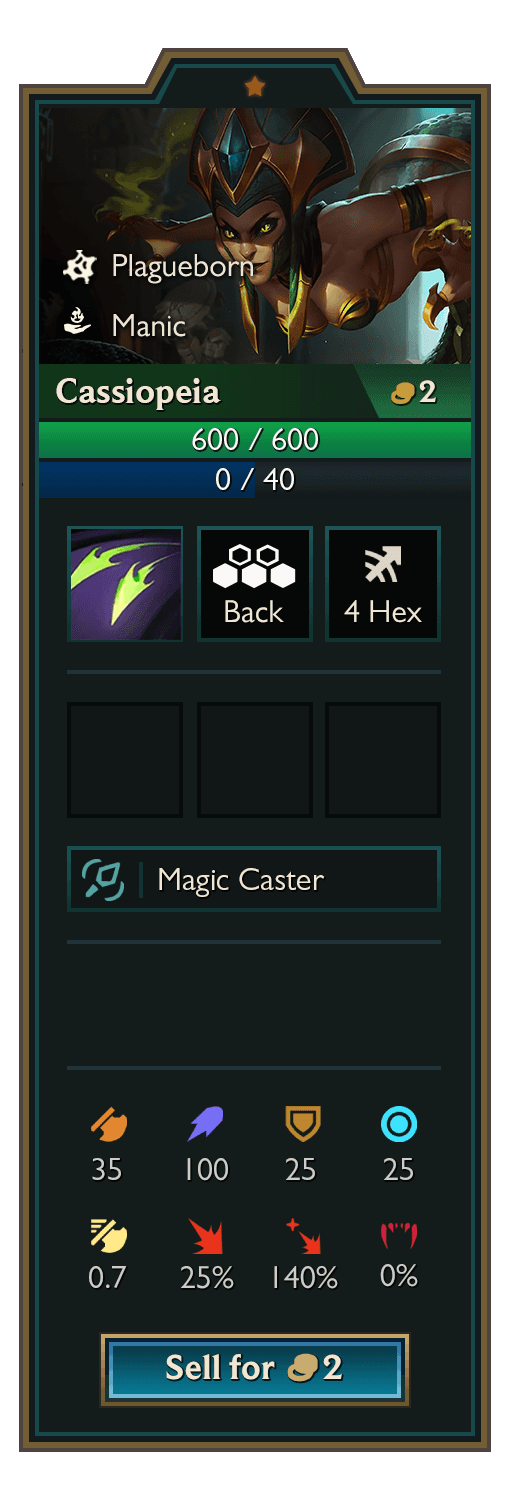Image resolution: width=510 pixels, height=1500 pixels.
Task: Click the omnivamp fangs icon
Action: [399, 1236]
